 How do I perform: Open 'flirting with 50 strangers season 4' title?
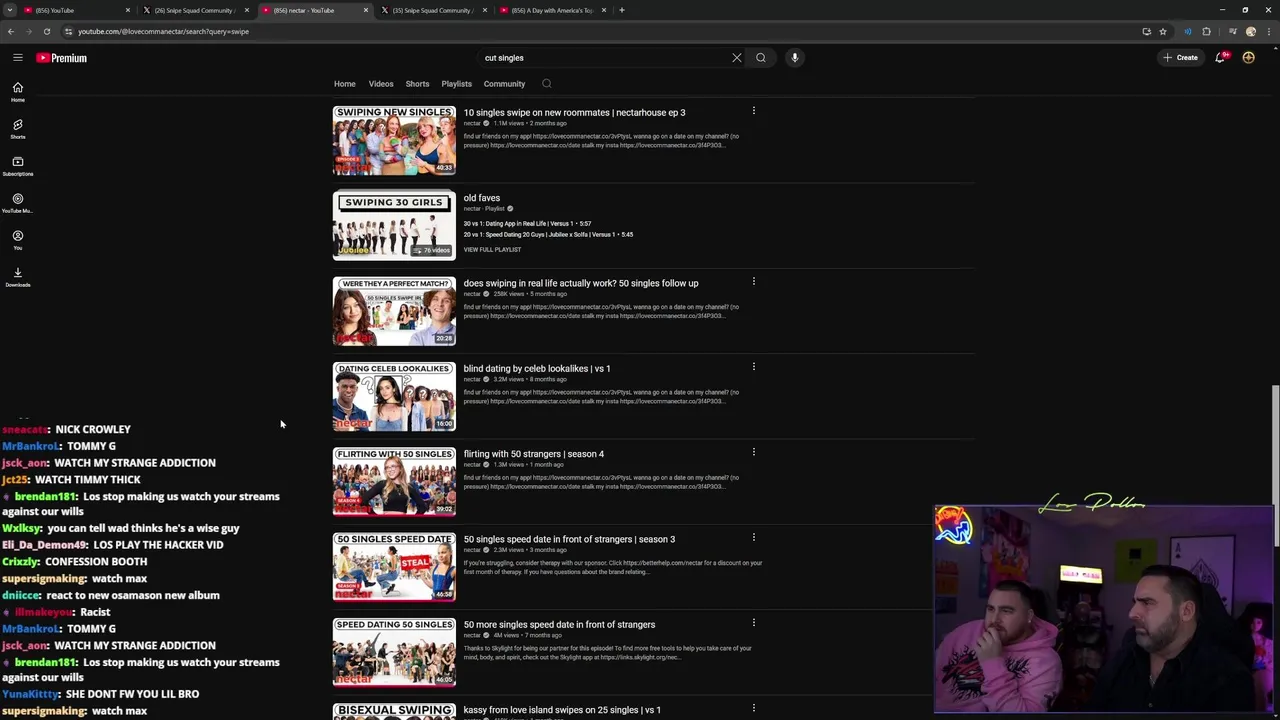534,454
